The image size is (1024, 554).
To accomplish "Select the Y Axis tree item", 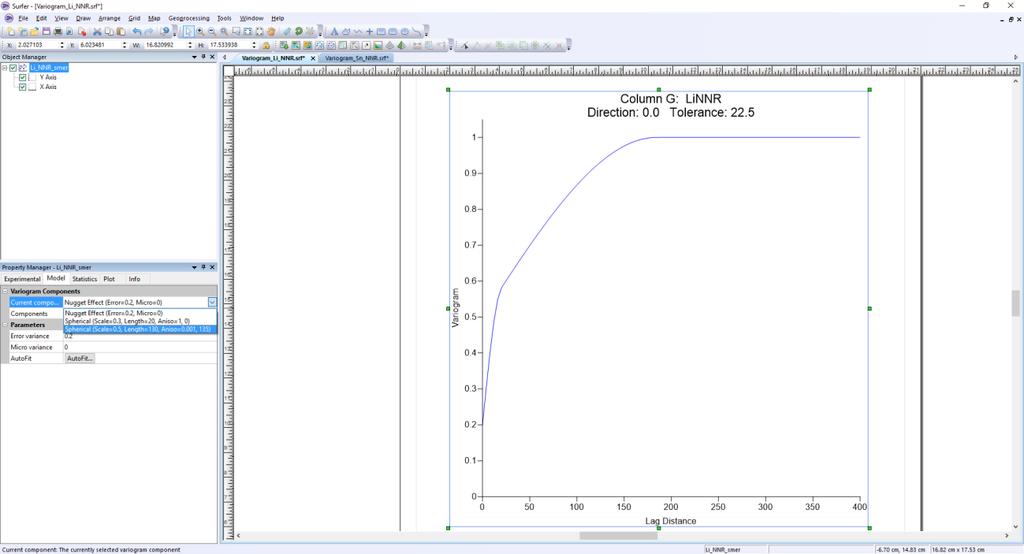I will pos(48,77).
